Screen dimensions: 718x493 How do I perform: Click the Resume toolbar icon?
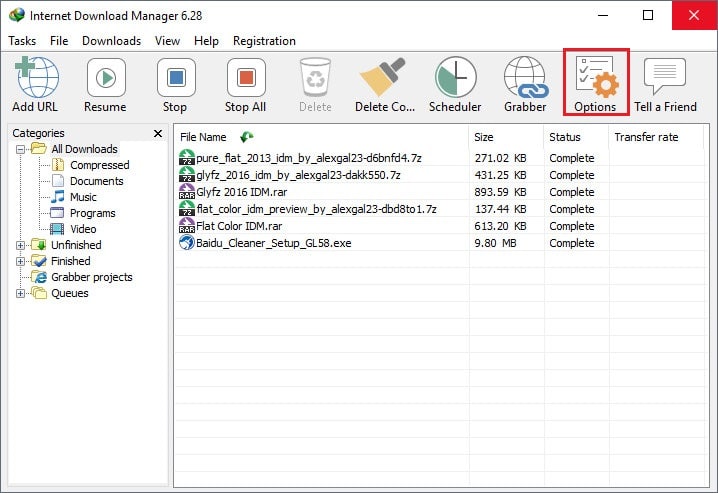pyautogui.click(x=106, y=77)
